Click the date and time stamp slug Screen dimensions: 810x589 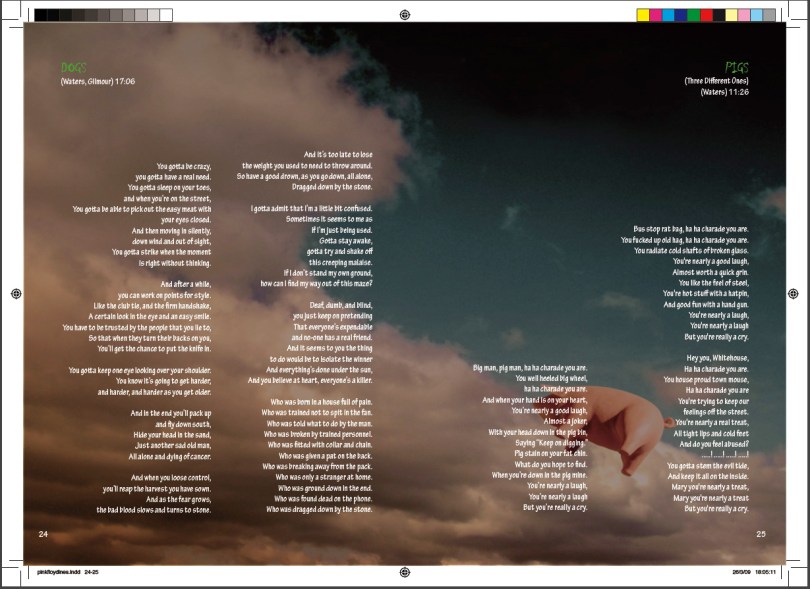coord(753,572)
